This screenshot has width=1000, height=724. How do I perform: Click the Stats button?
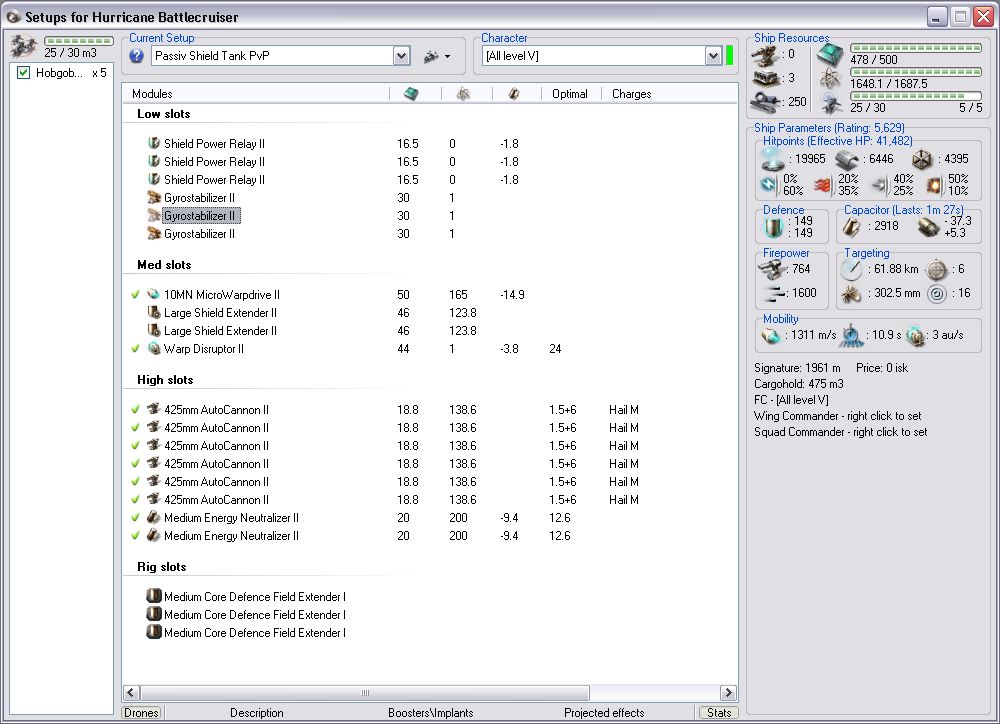719,713
